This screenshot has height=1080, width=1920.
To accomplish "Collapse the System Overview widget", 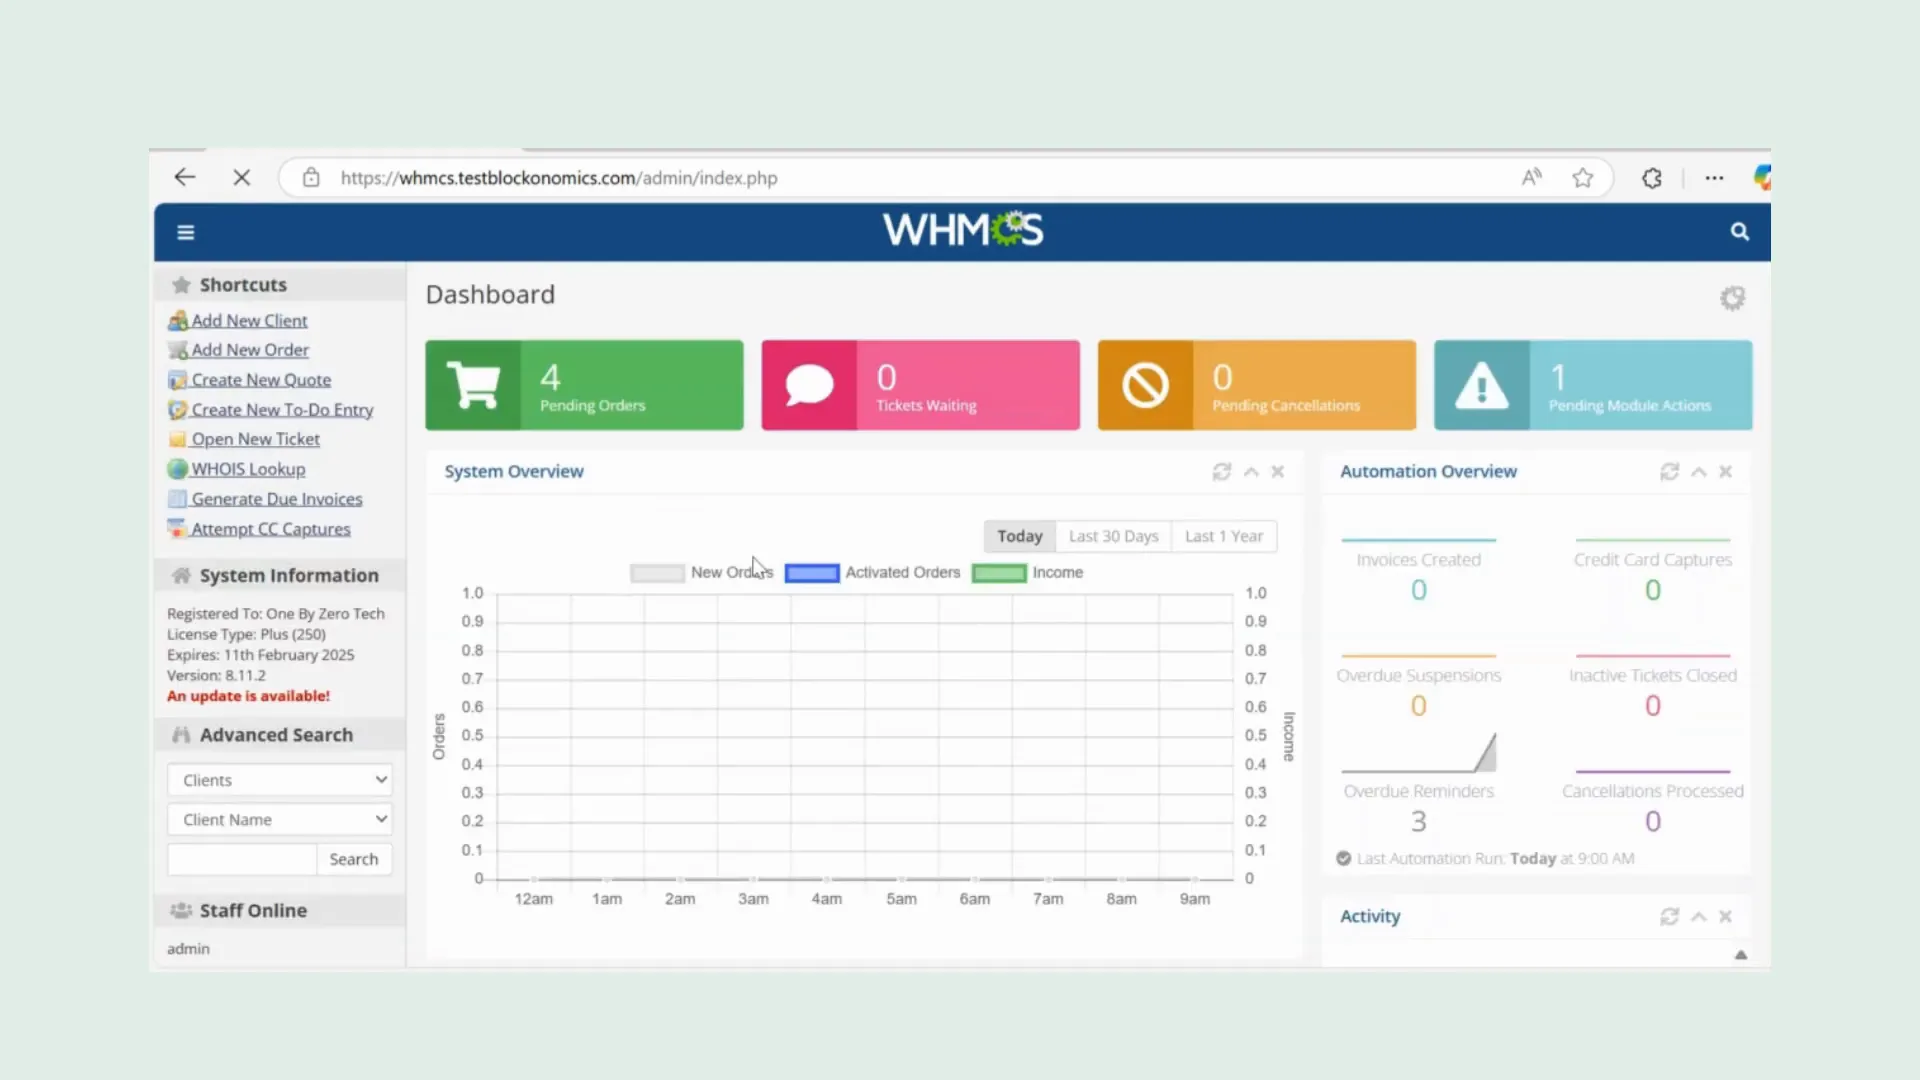I will [1251, 471].
